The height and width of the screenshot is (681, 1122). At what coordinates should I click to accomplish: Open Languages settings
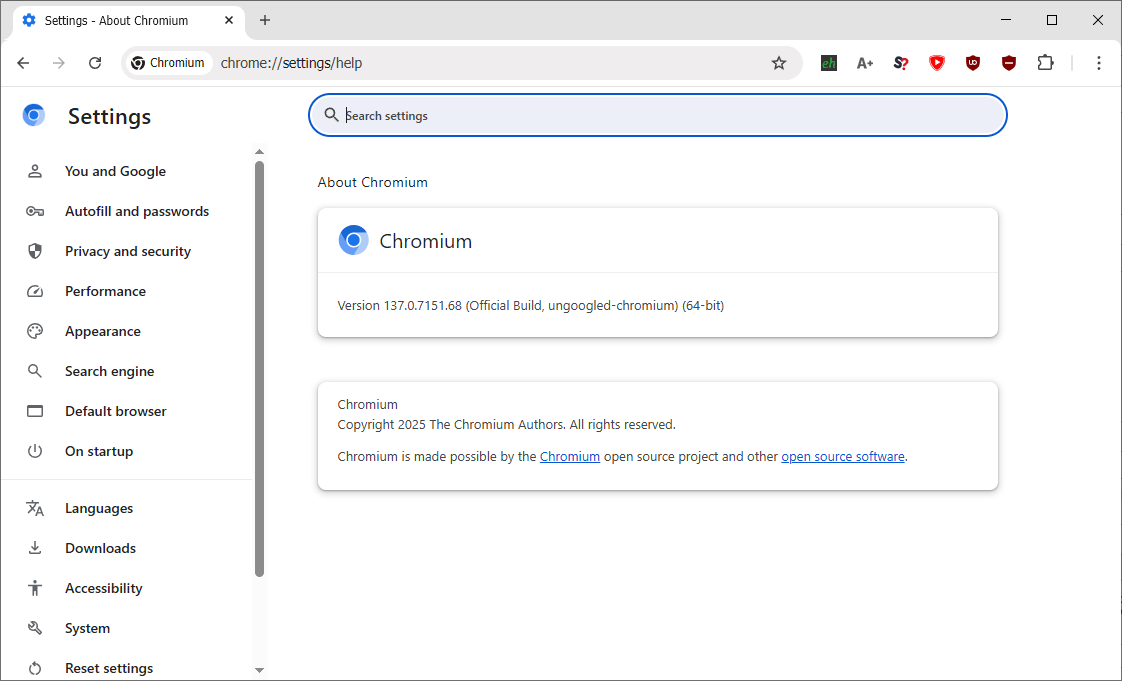[99, 509]
